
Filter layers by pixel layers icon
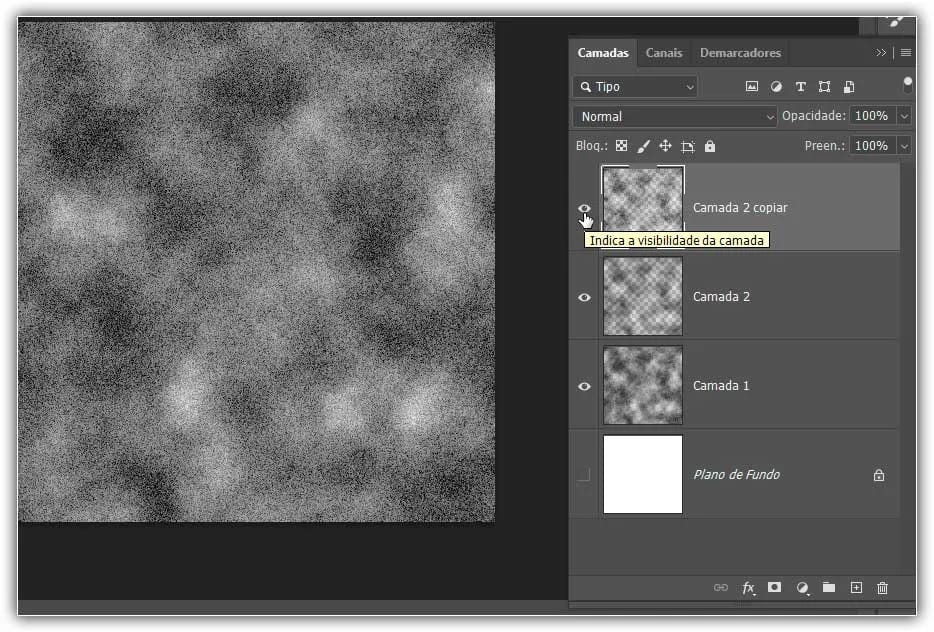[752, 86]
